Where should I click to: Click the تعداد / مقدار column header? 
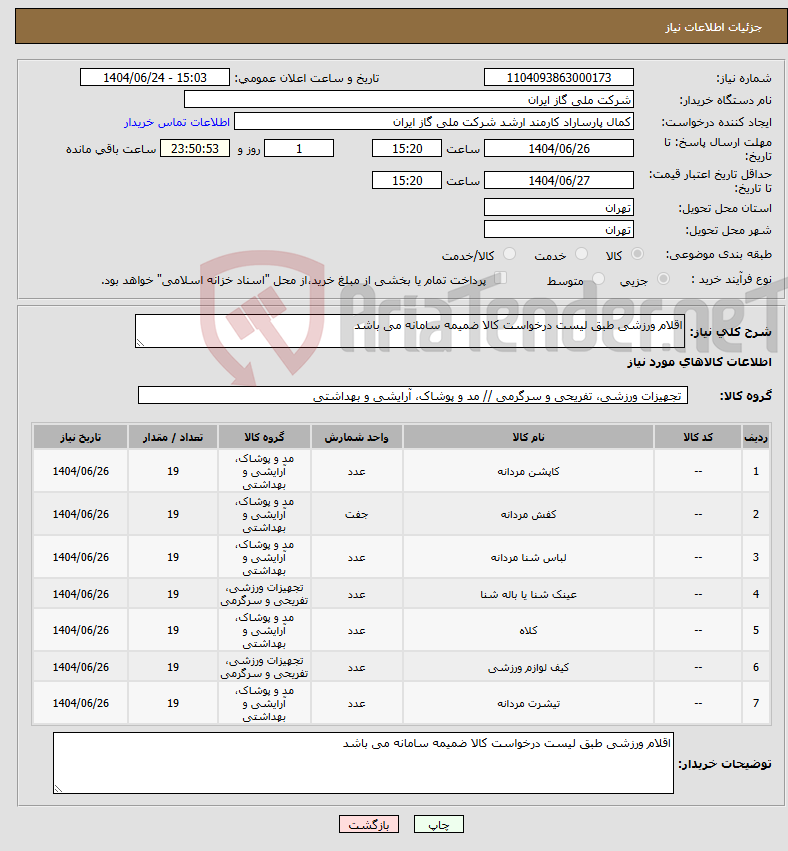click(x=173, y=437)
